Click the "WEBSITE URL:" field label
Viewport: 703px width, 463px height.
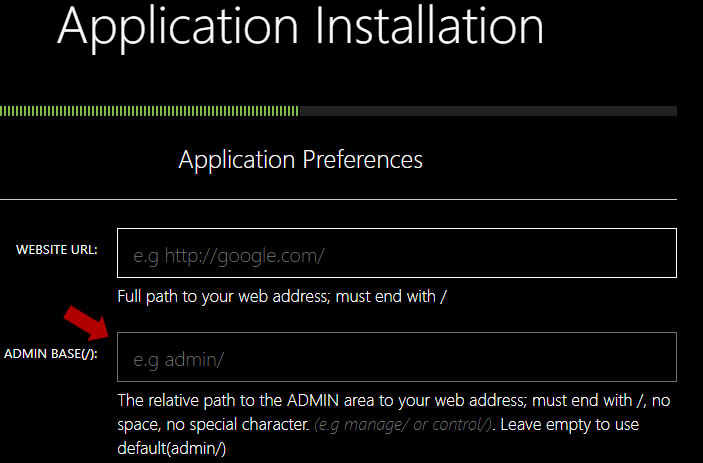pos(57,250)
